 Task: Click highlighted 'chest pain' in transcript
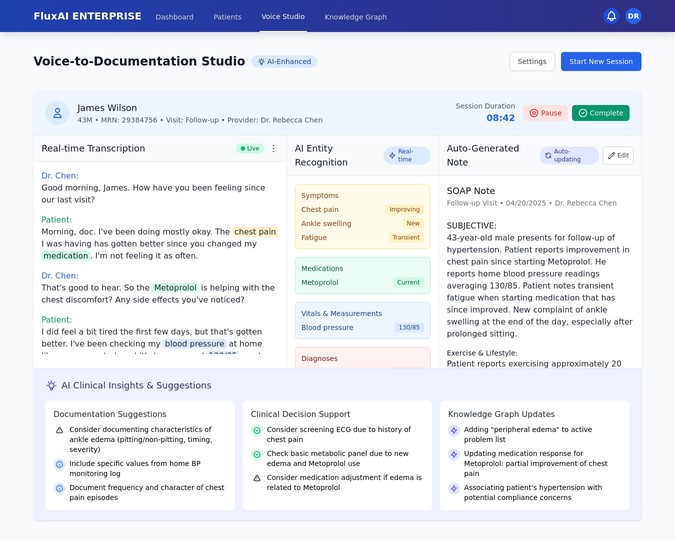pyautogui.click(x=255, y=232)
